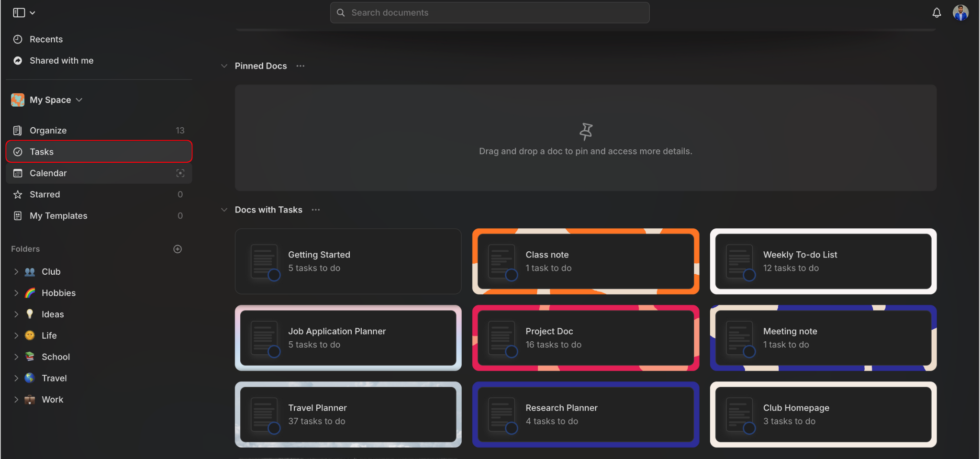Click the notification bell icon
Screen dimensions: 980x459
[936, 13]
